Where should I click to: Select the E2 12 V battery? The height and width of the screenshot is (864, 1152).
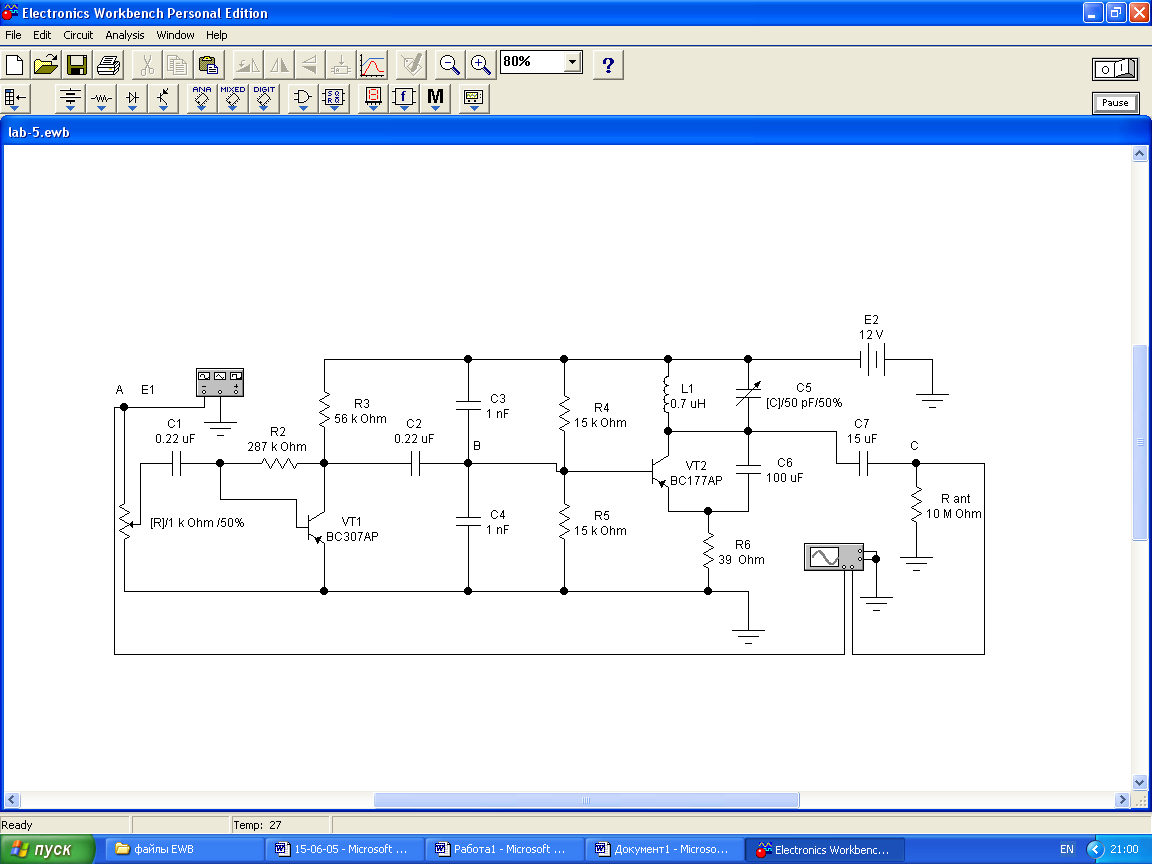[872, 360]
